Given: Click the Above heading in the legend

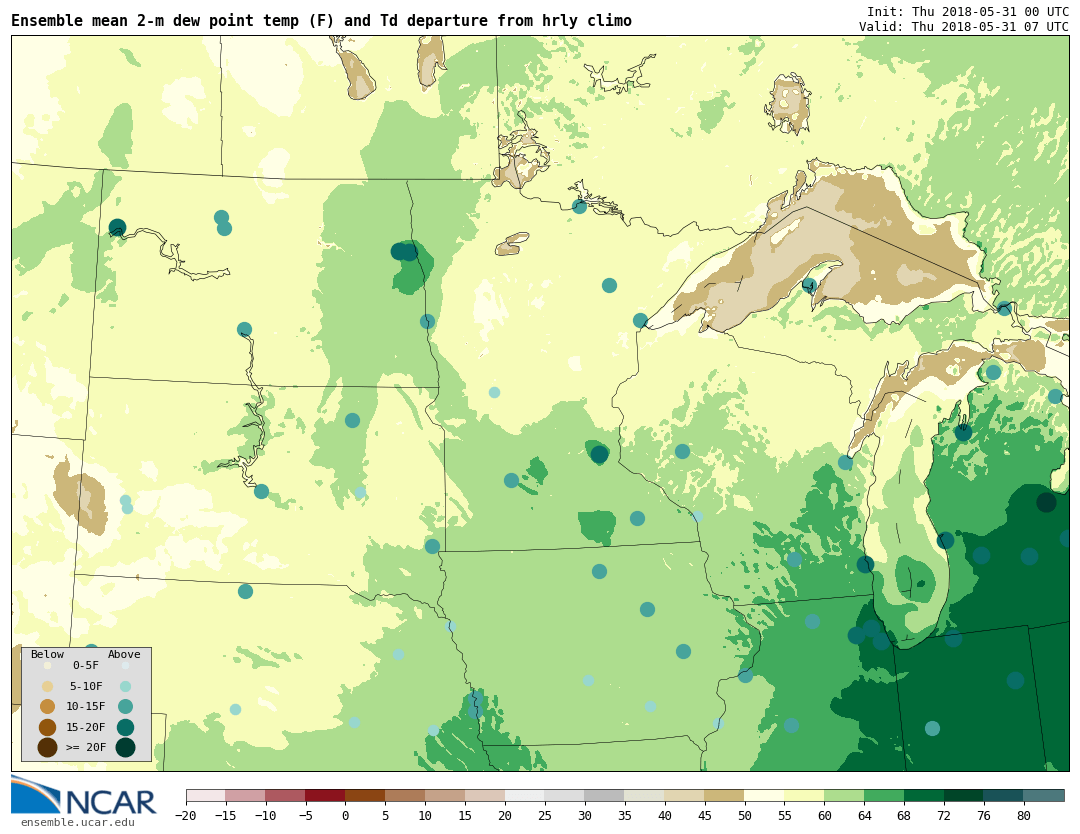Looking at the screenshot, I should pos(124,654).
